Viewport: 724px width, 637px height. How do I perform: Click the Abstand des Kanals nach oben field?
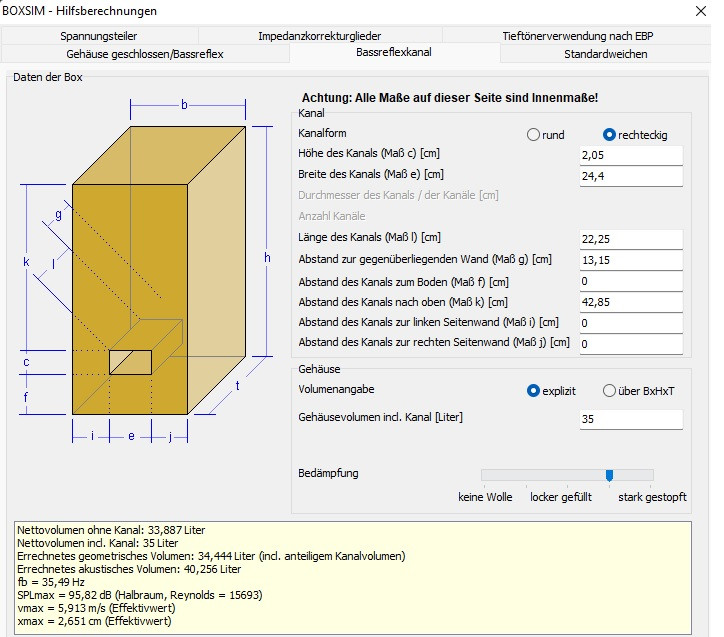(x=631, y=302)
